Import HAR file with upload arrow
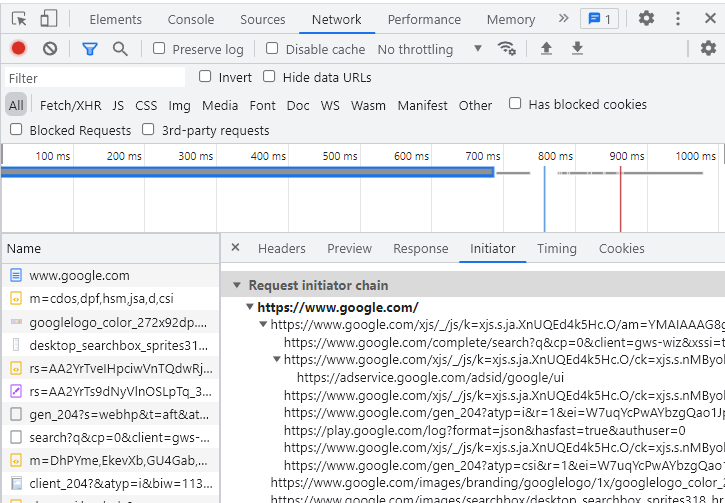This screenshot has width=725, height=503. (x=546, y=48)
